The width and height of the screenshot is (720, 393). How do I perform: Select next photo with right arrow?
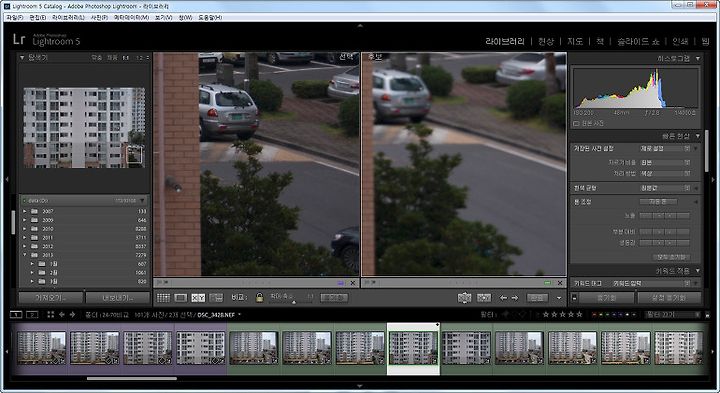coord(515,298)
